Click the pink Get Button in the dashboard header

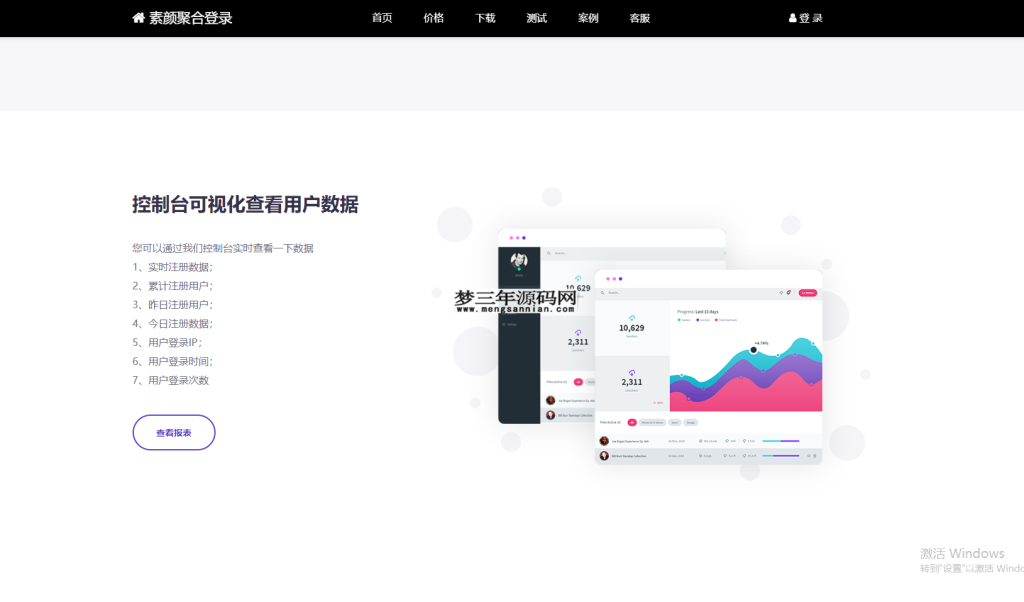pos(808,293)
